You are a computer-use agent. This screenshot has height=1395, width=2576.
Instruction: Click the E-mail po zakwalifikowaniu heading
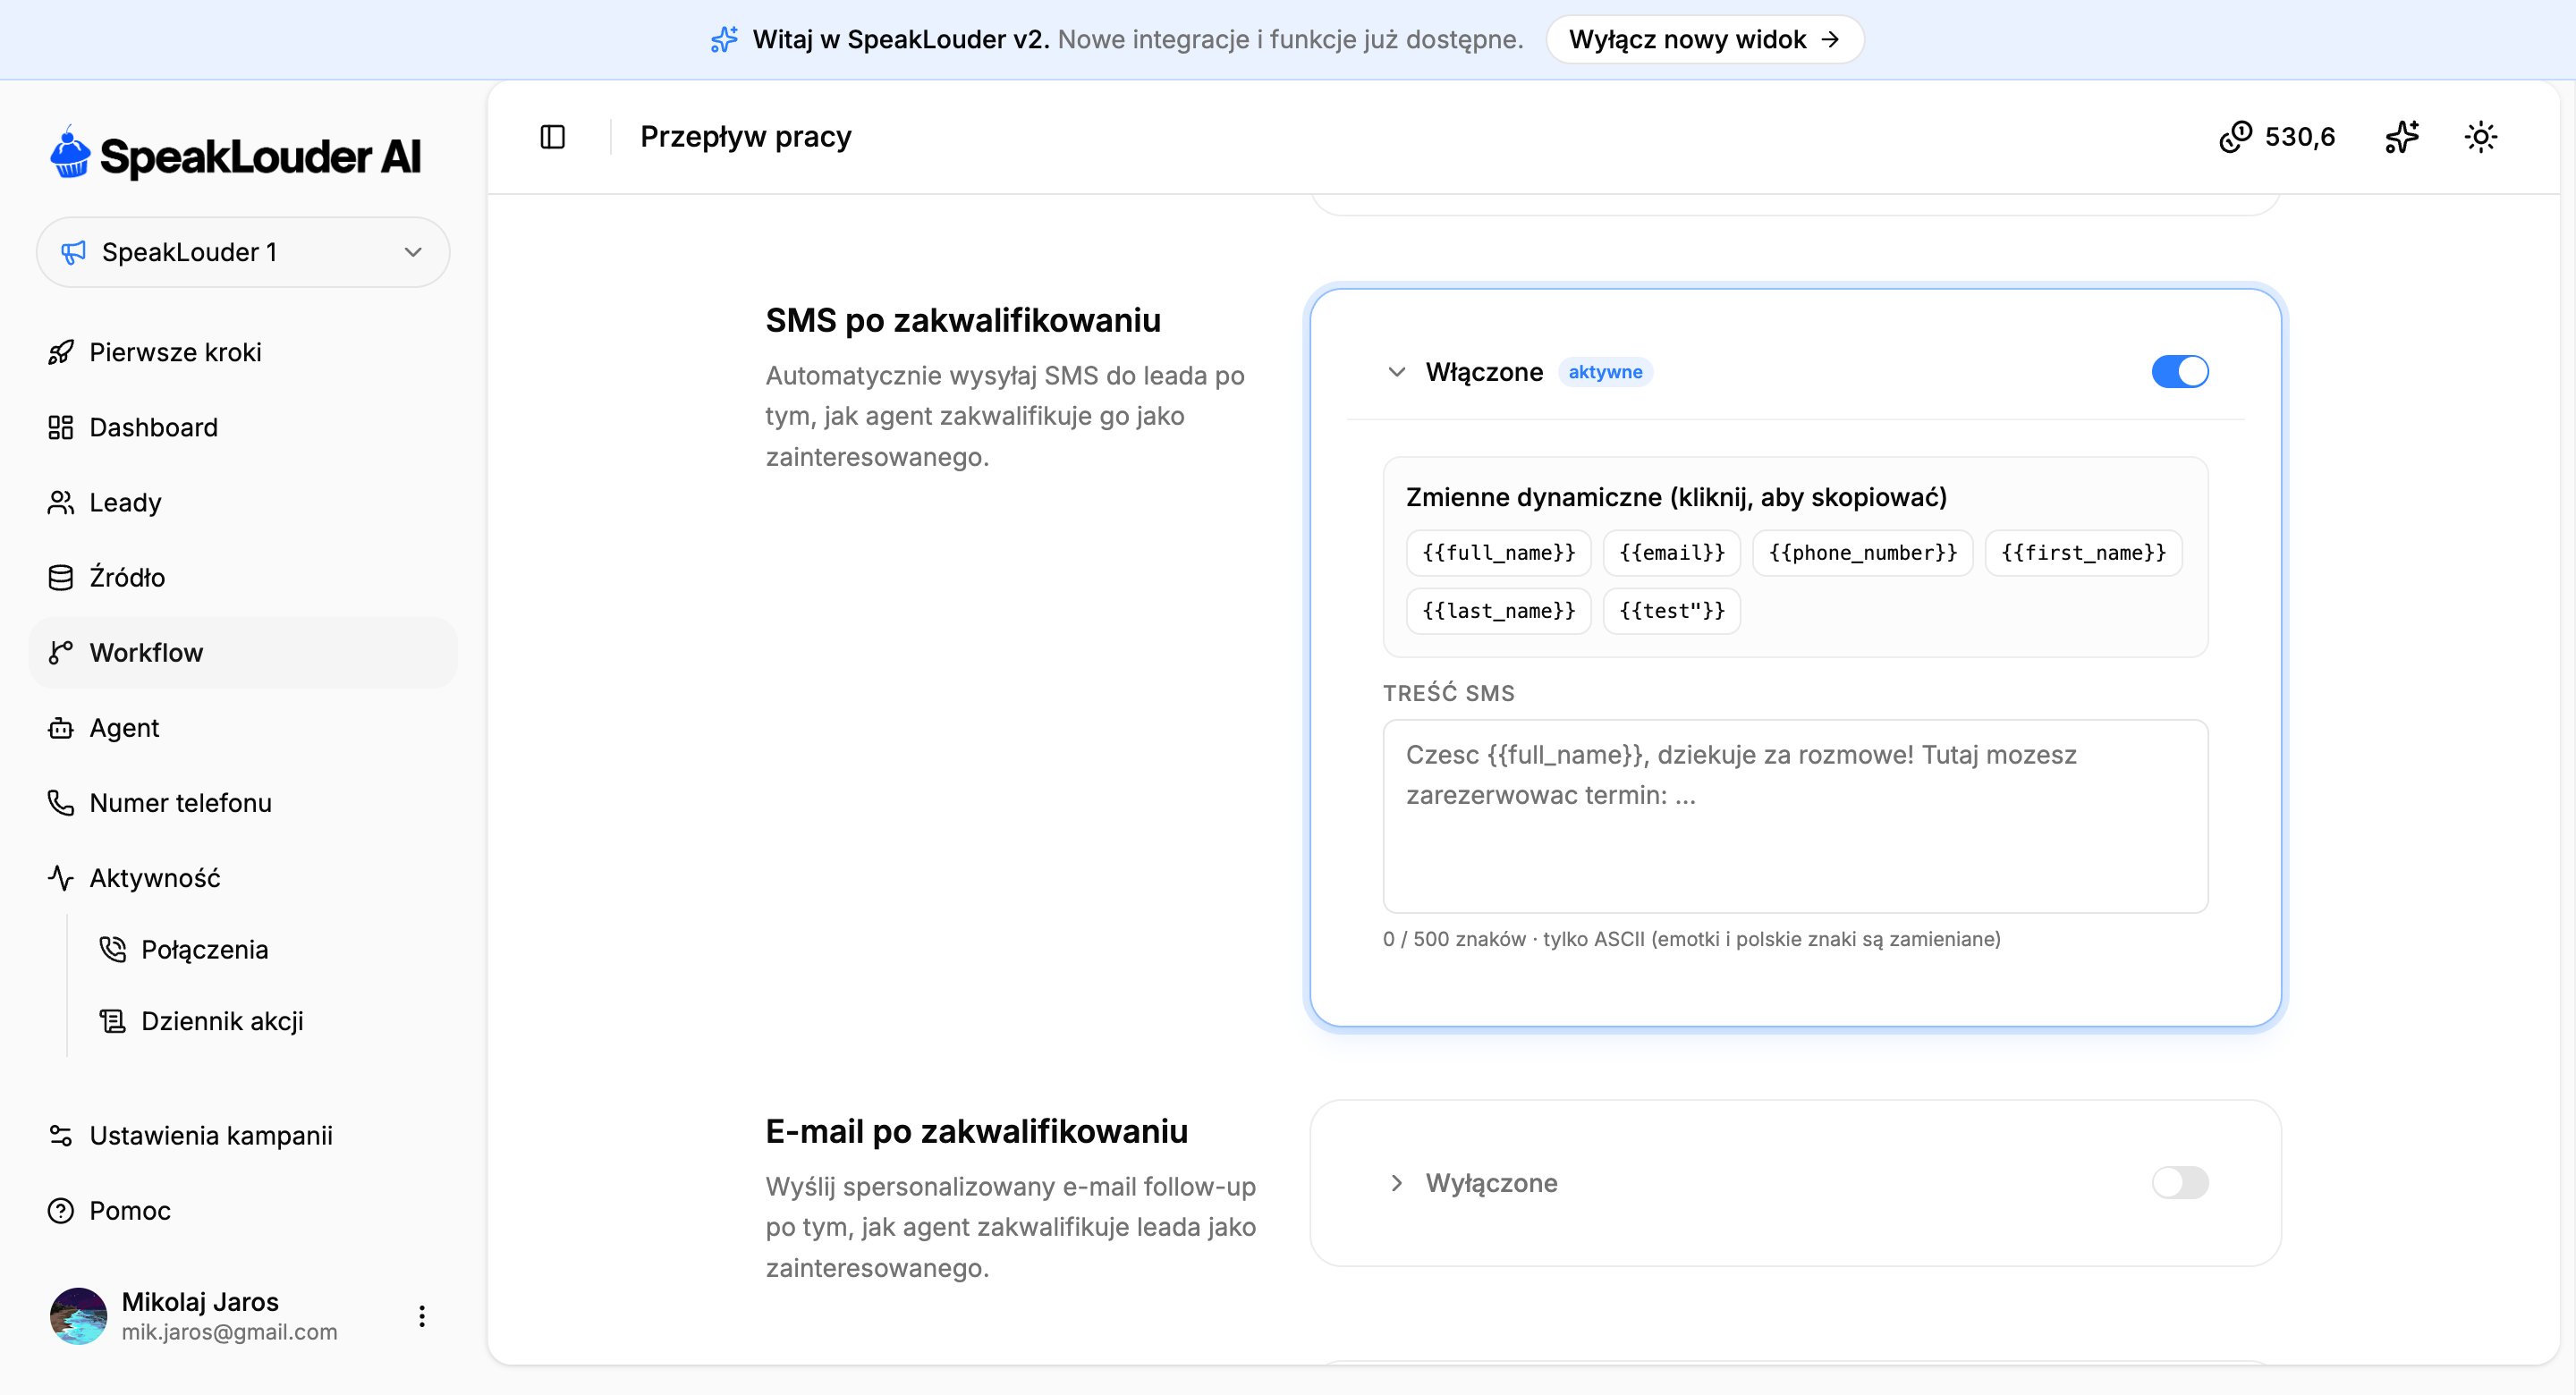(x=977, y=1132)
